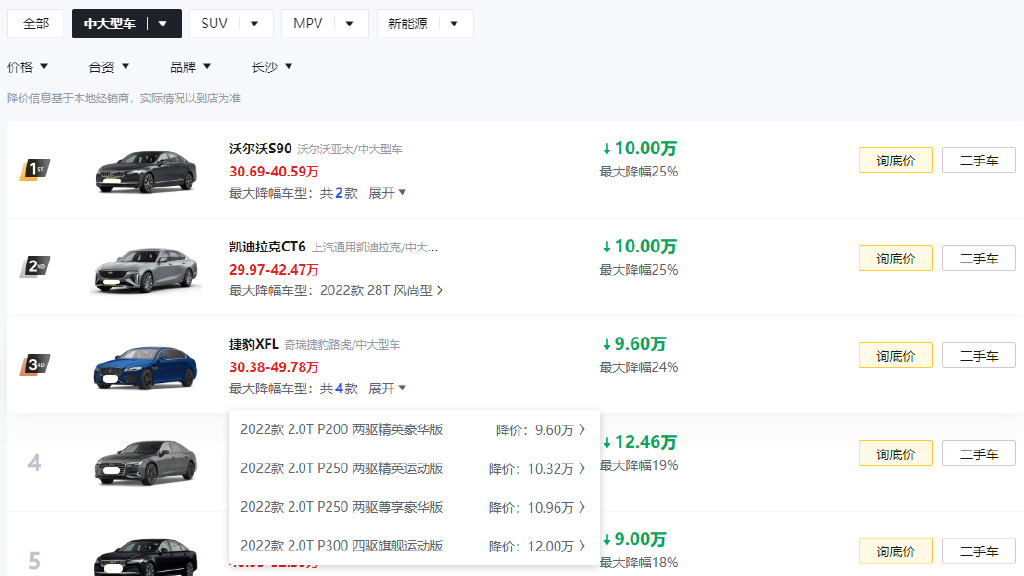This screenshot has width=1024, height=576.
Task: Open the 新能源 dropdown arrow
Action: (454, 24)
